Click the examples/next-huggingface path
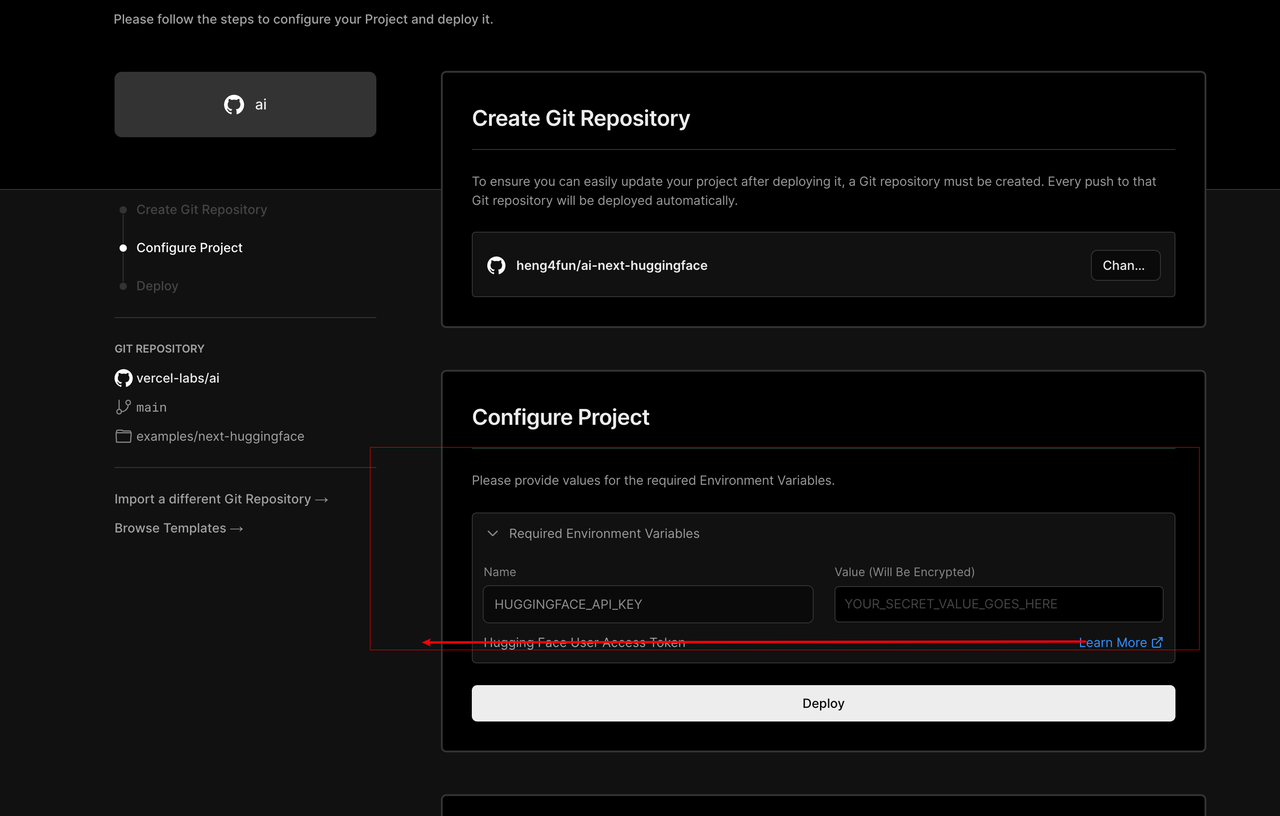The image size is (1280, 816). [x=220, y=436]
